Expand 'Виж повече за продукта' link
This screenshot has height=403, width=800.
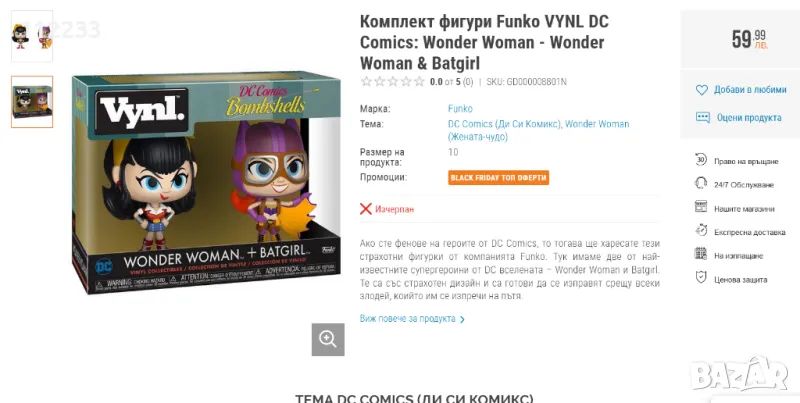click(412, 319)
